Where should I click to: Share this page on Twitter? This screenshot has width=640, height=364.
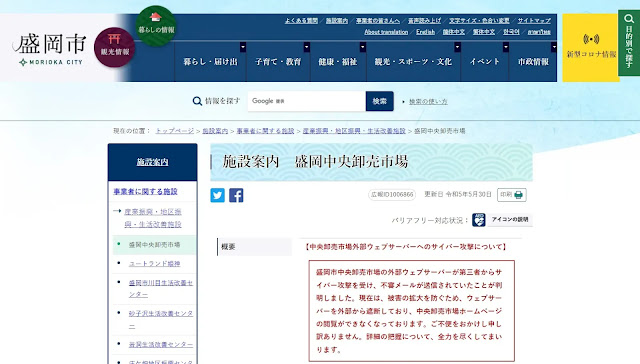[218, 195]
